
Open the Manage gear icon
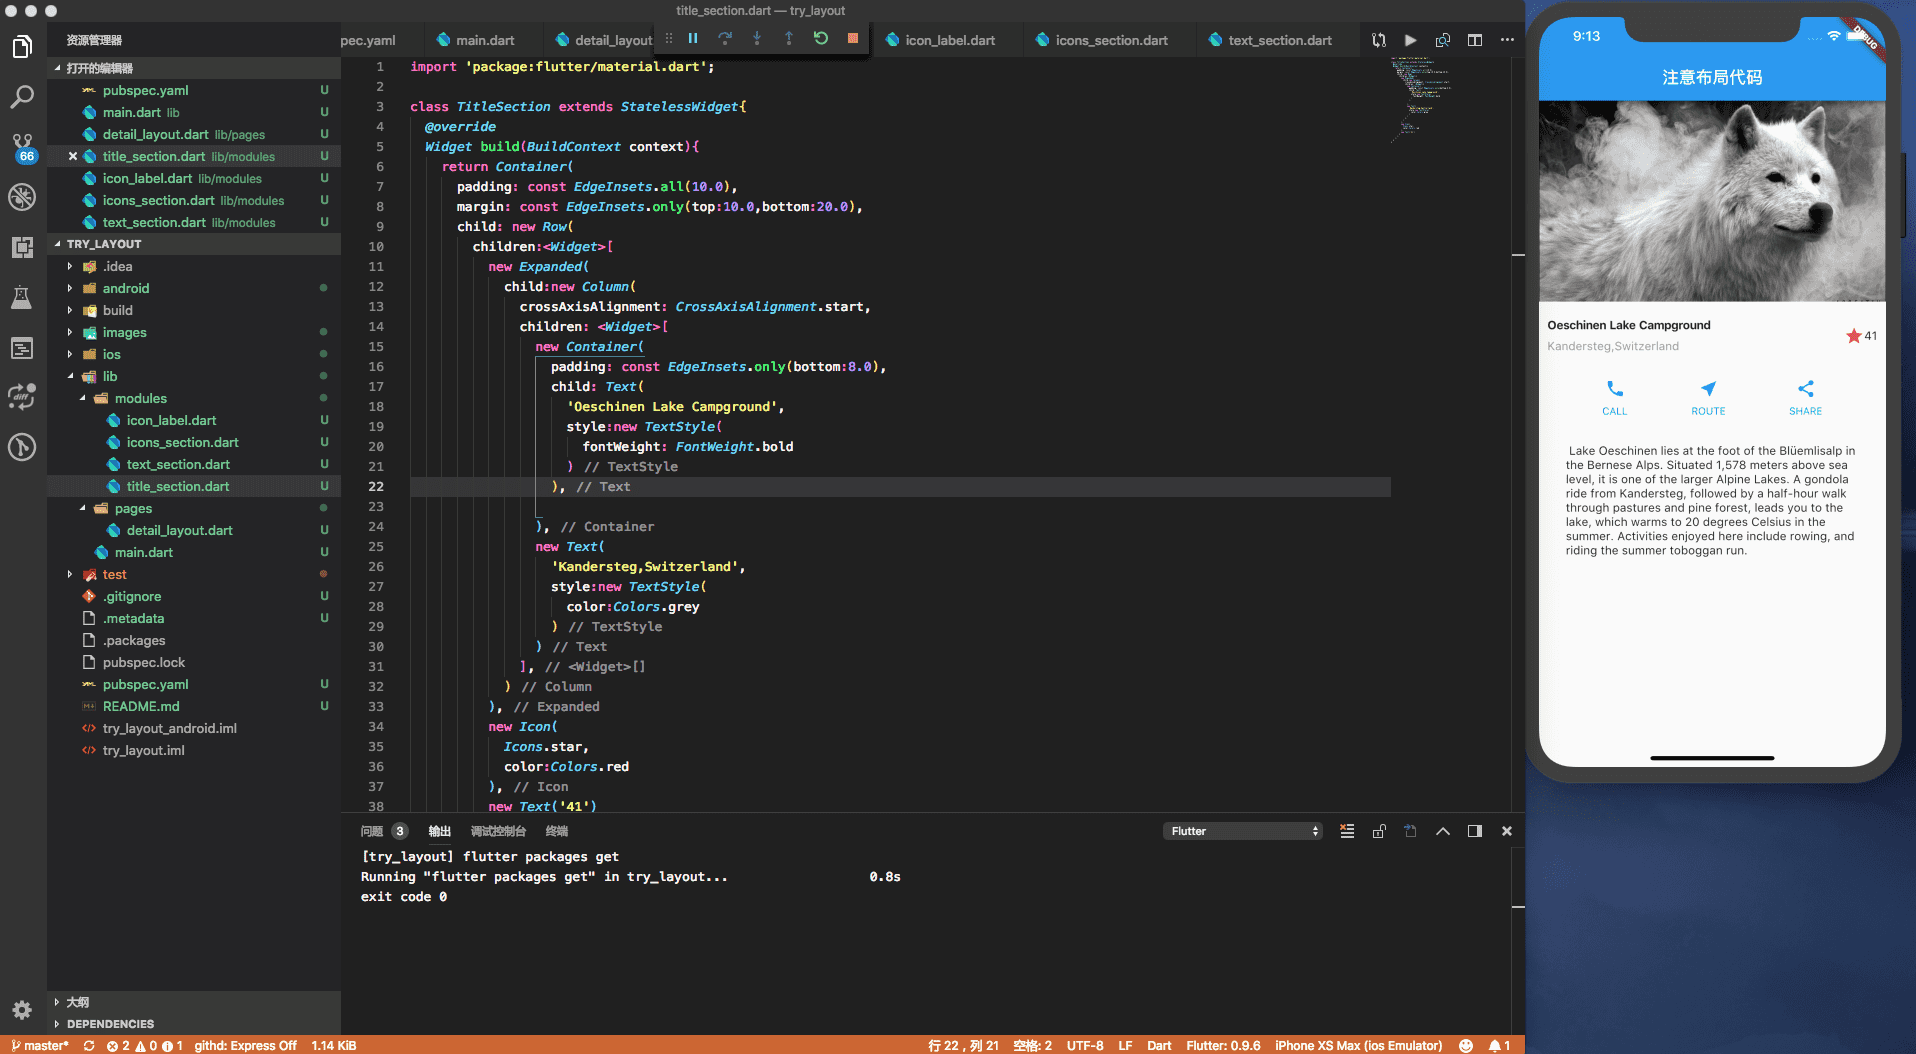(x=22, y=1010)
